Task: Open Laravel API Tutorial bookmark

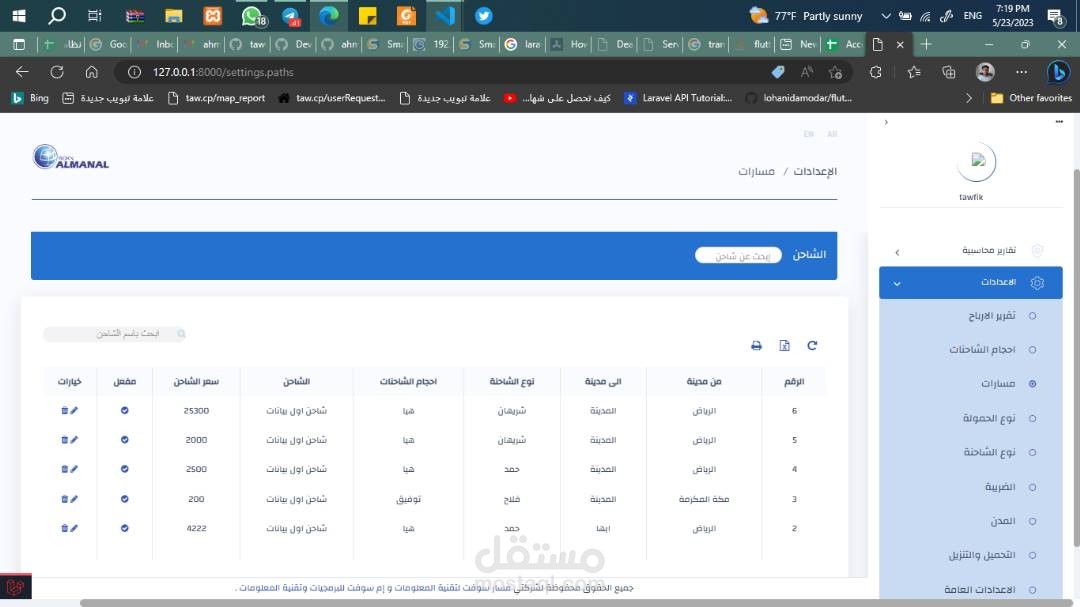Action: pos(678,98)
